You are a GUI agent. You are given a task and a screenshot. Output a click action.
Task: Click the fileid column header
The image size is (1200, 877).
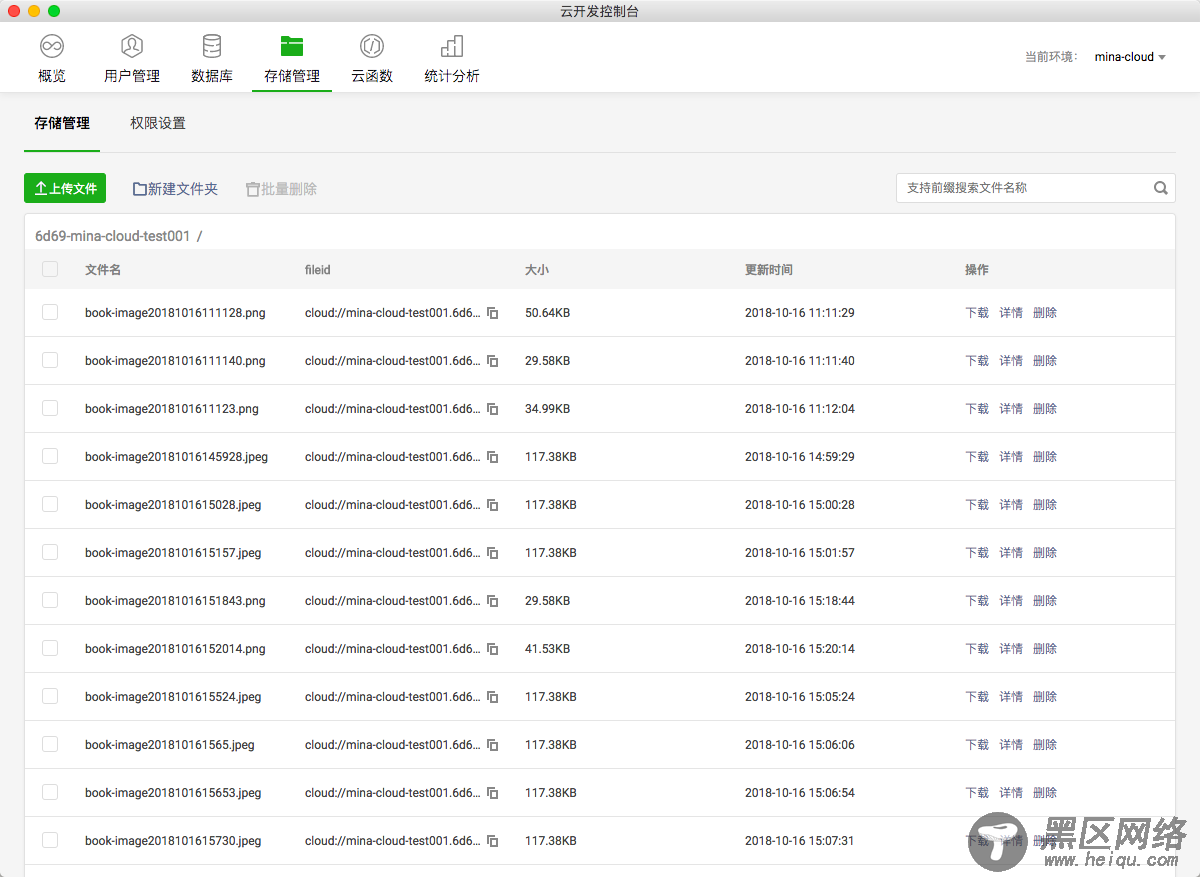point(318,270)
